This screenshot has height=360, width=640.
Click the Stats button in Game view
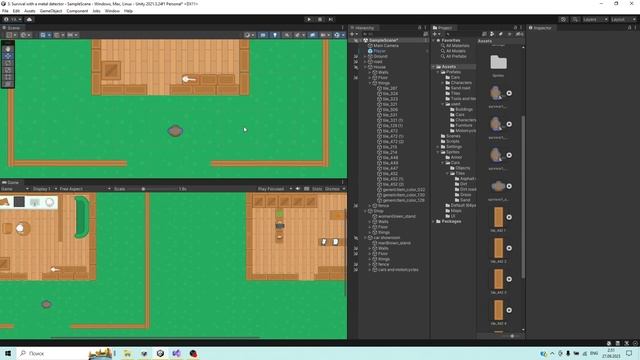317,189
